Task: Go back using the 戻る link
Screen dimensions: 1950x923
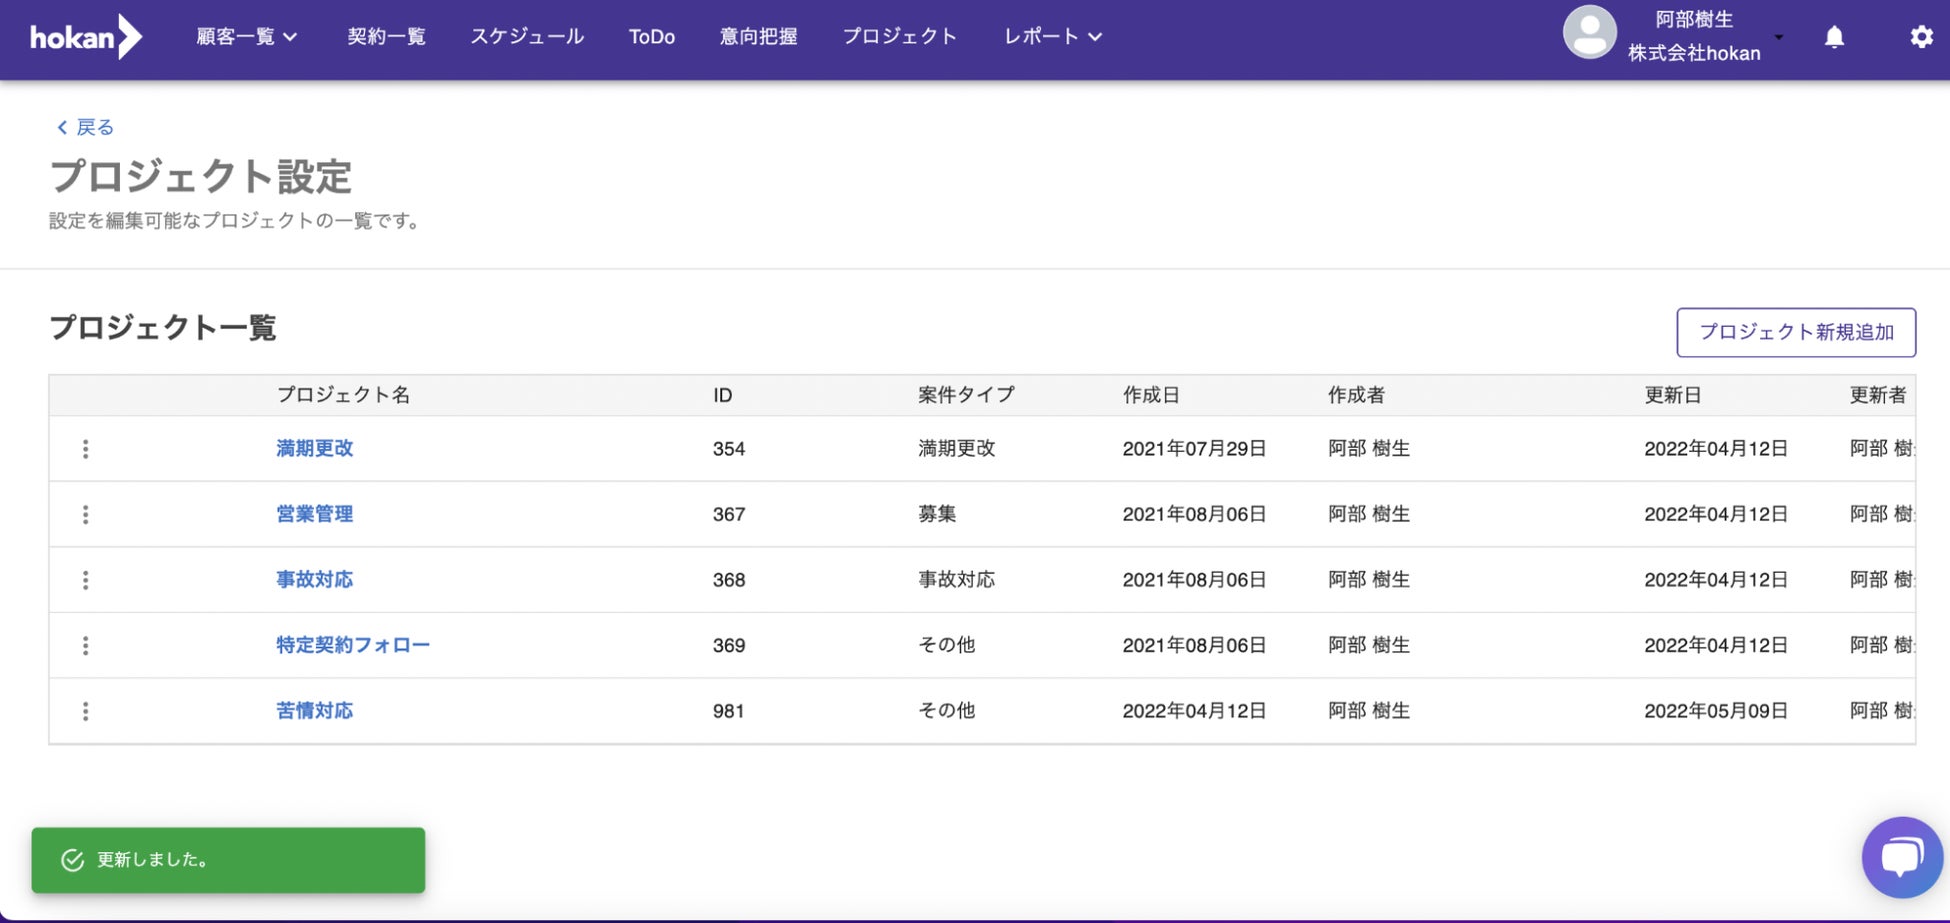Action: (86, 127)
